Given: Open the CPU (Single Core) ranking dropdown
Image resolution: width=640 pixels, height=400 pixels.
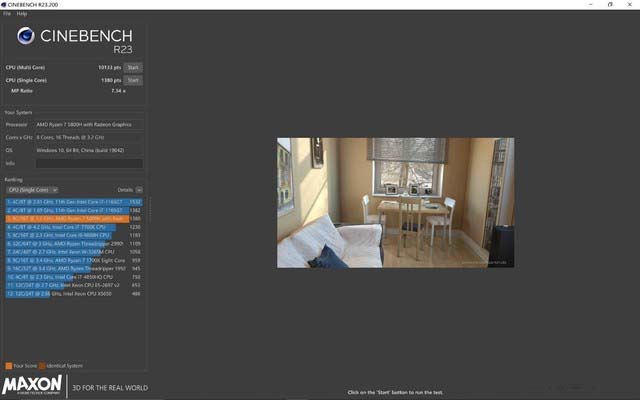Looking at the screenshot, I should (32, 190).
